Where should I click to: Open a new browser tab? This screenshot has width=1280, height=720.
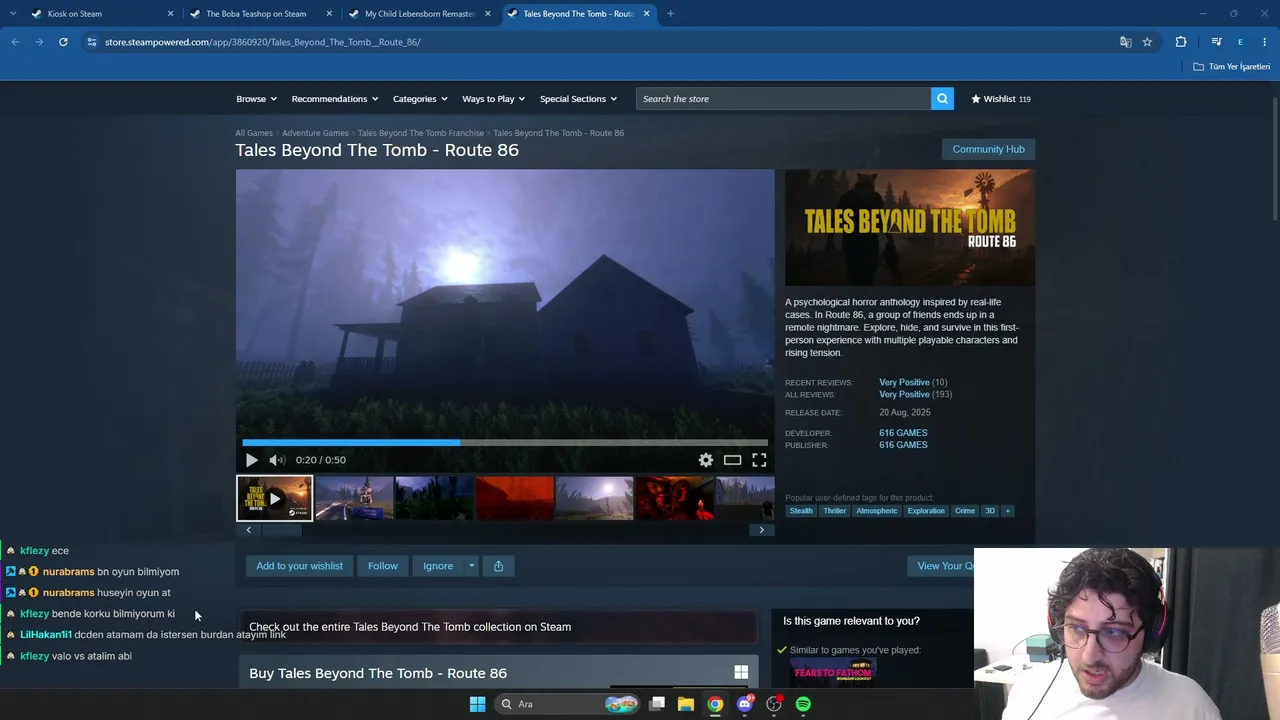(670, 14)
